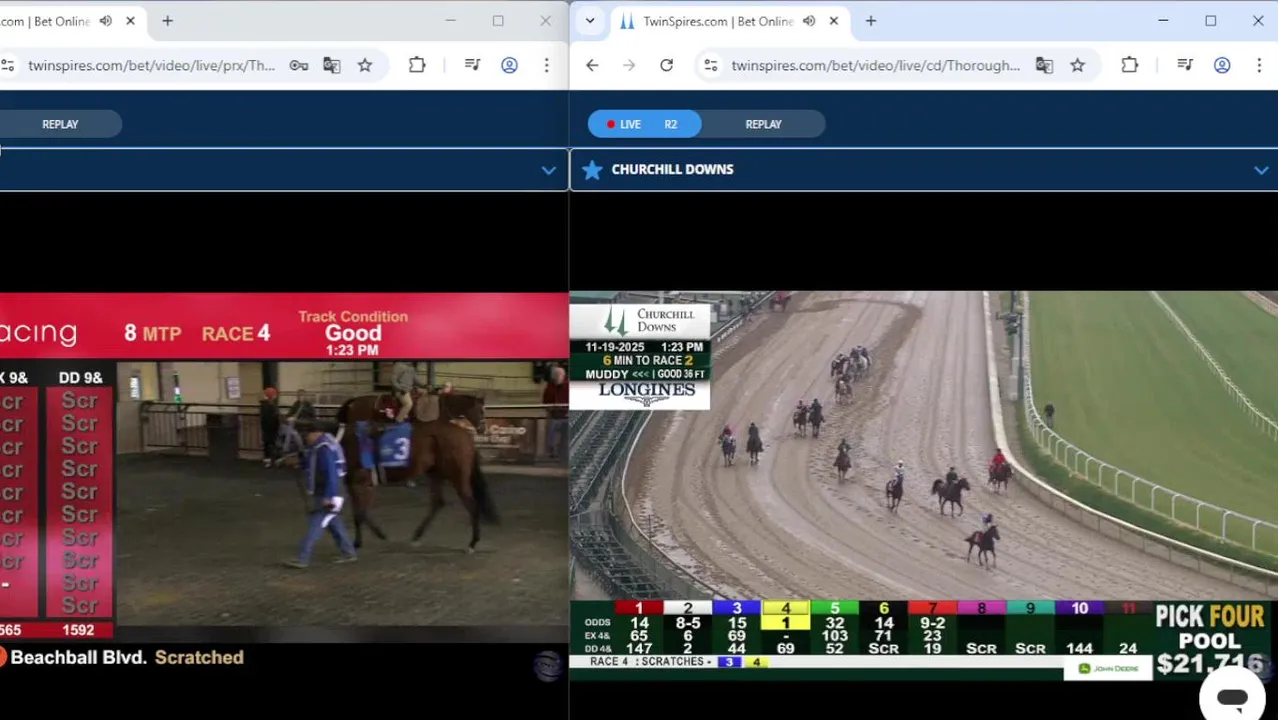
Task: Reload the page in right window
Action: [666, 65]
